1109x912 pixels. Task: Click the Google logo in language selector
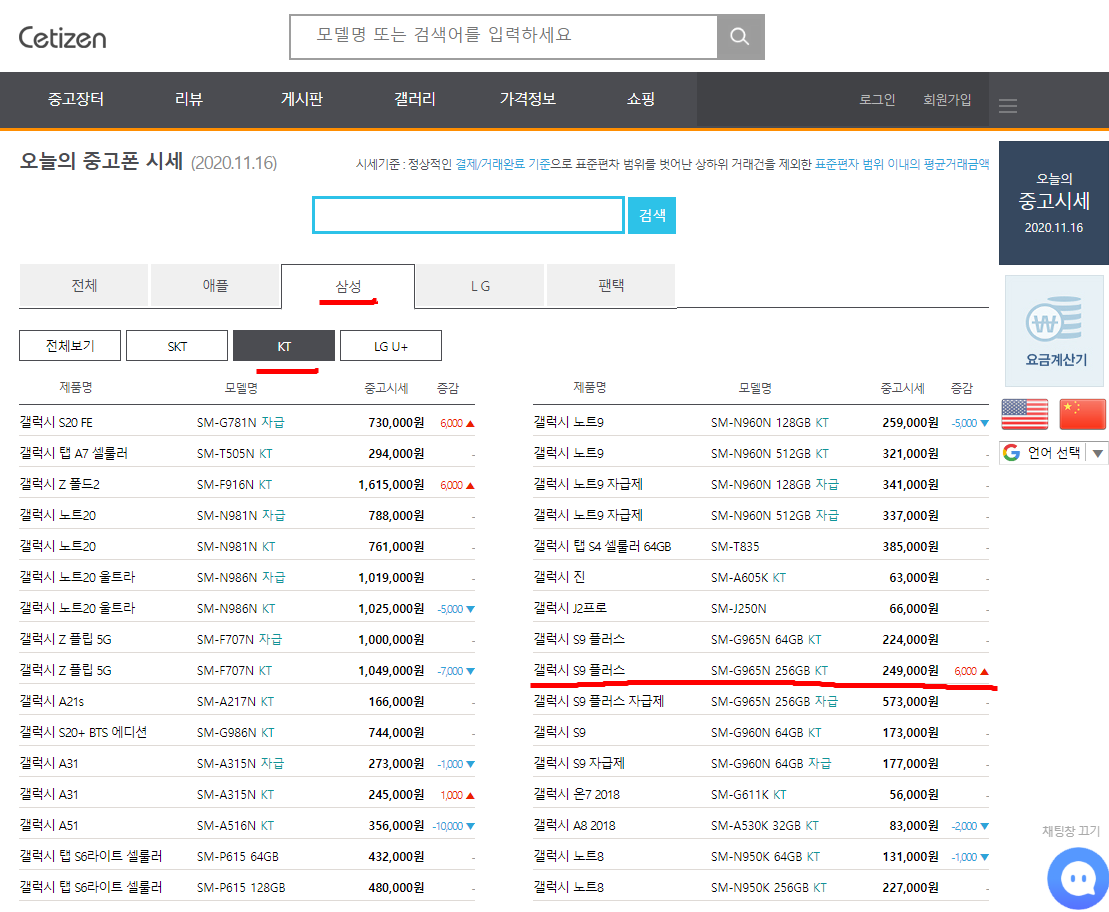click(x=1011, y=453)
